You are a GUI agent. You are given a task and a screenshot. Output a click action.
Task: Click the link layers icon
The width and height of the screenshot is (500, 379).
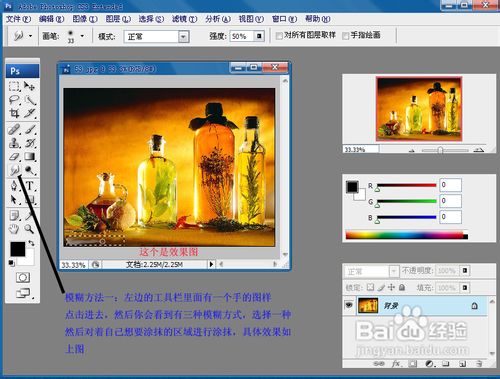tap(379, 363)
